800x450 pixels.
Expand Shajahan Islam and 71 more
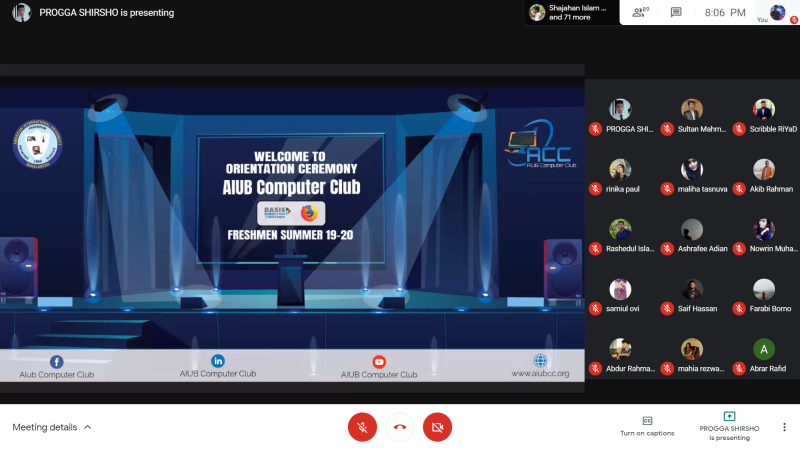[571, 12]
